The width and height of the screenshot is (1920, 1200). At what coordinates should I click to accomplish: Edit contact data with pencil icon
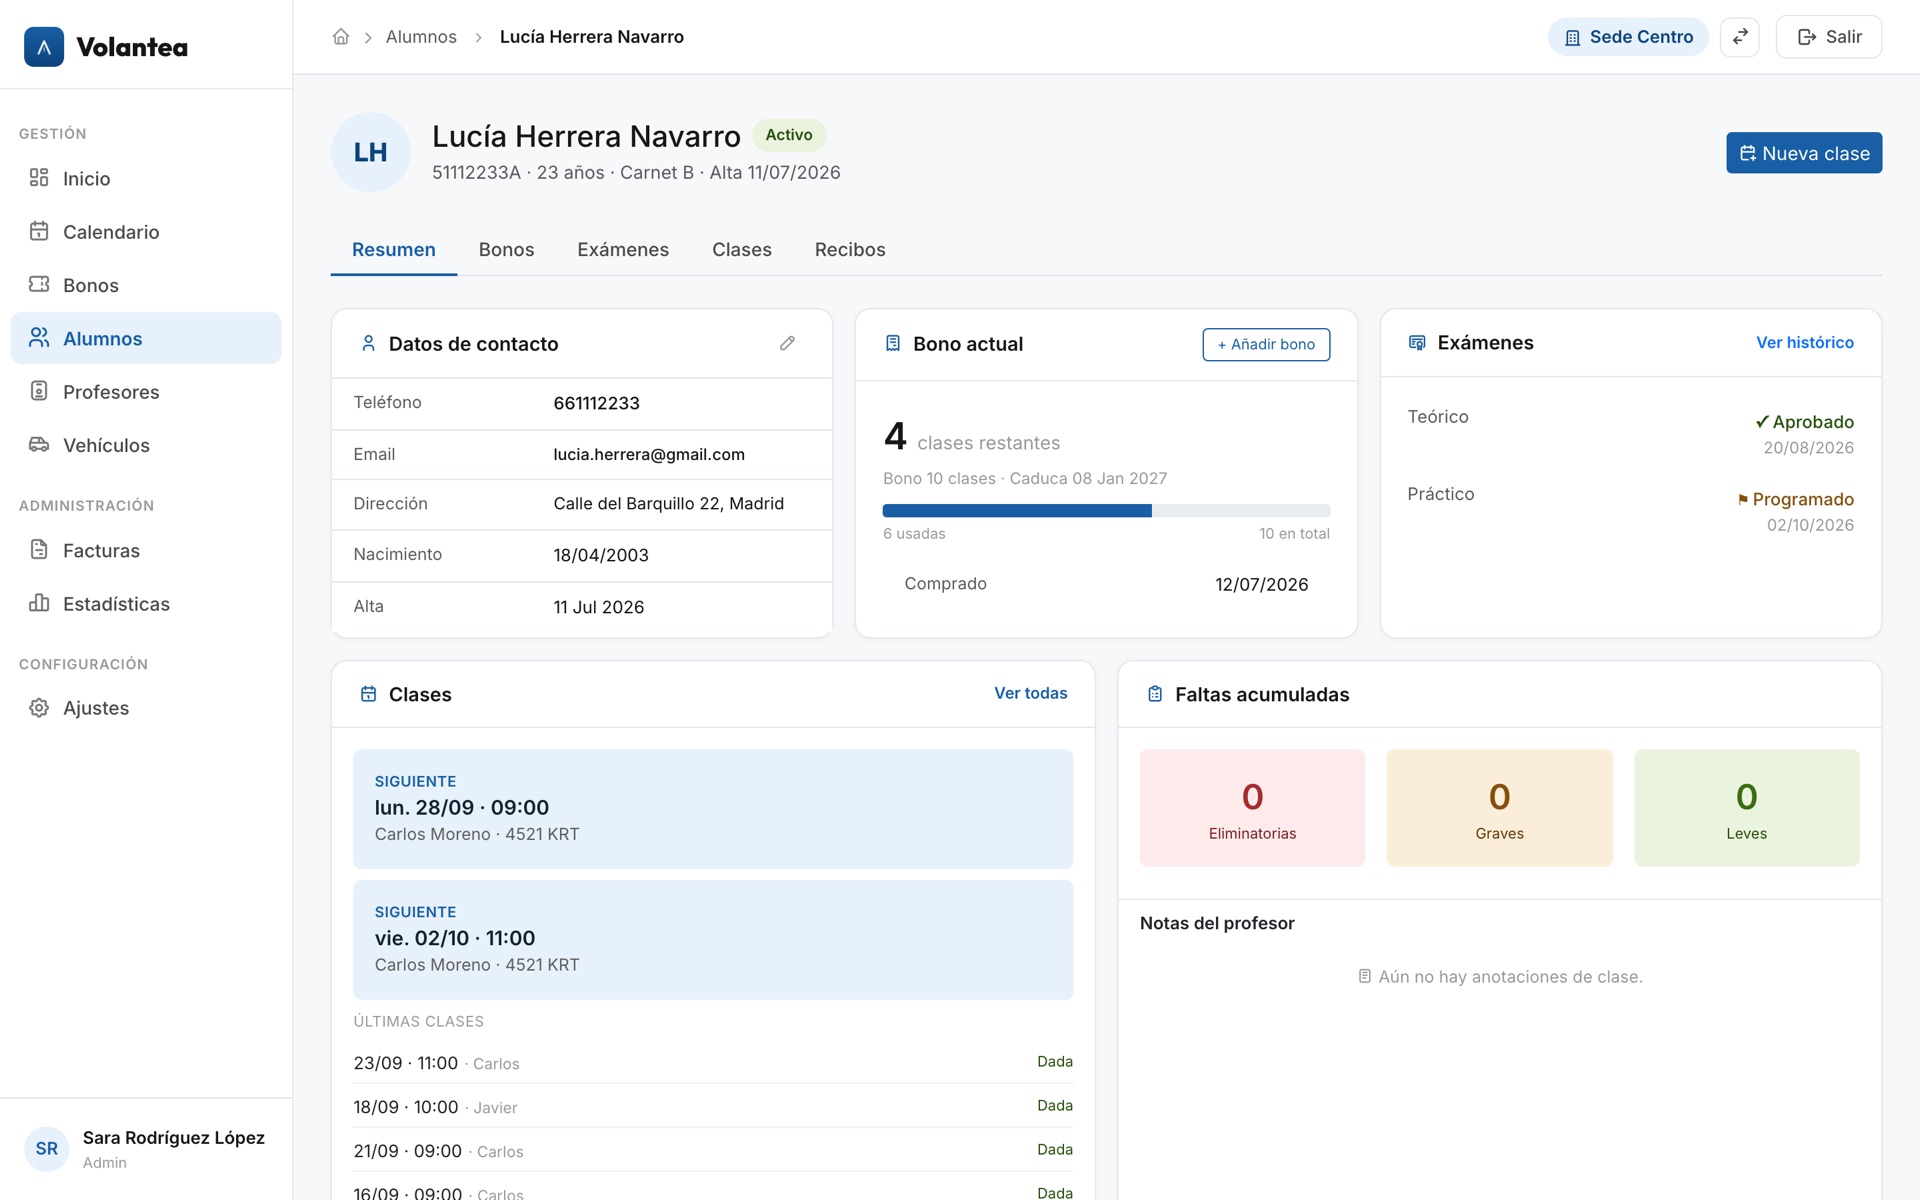pyautogui.click(x=787, y=343)
